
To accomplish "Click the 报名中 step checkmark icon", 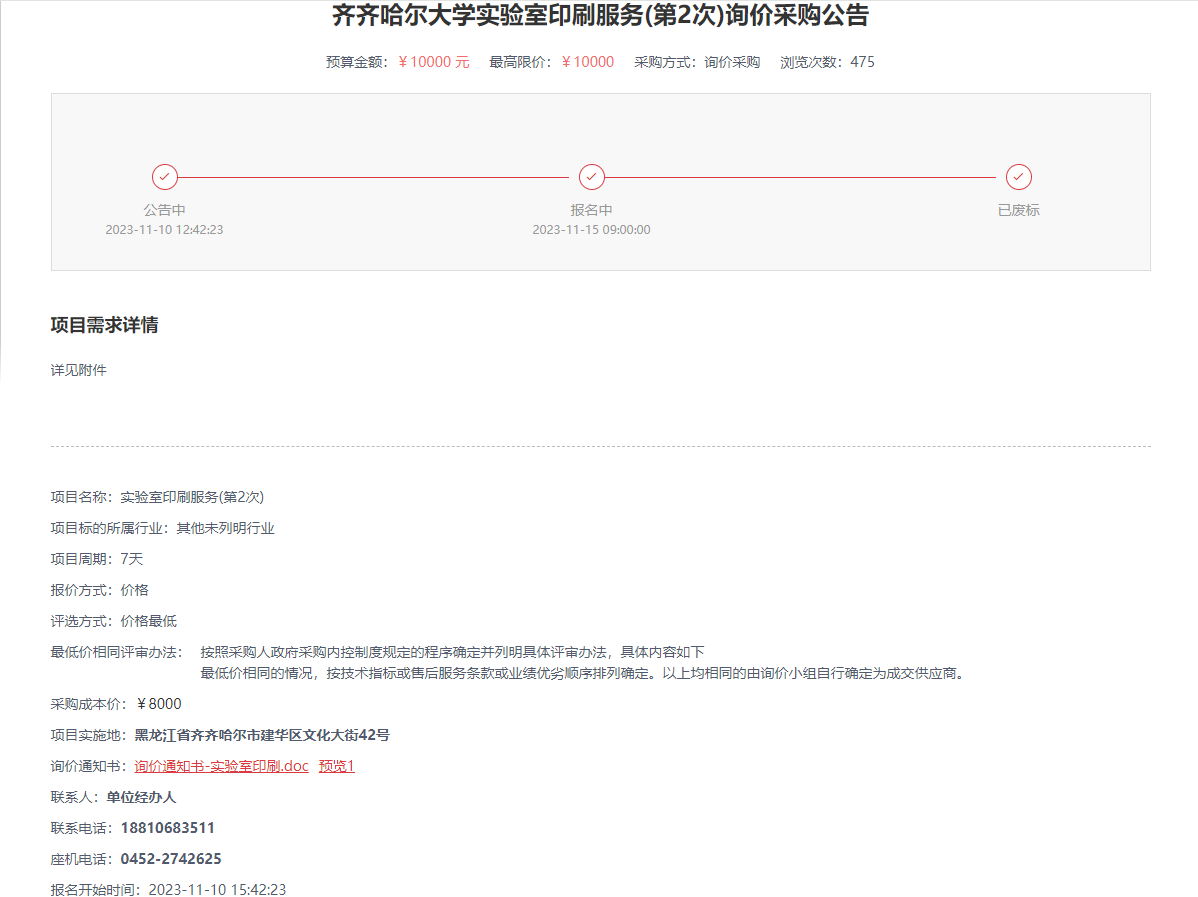I will coord(591,177).
